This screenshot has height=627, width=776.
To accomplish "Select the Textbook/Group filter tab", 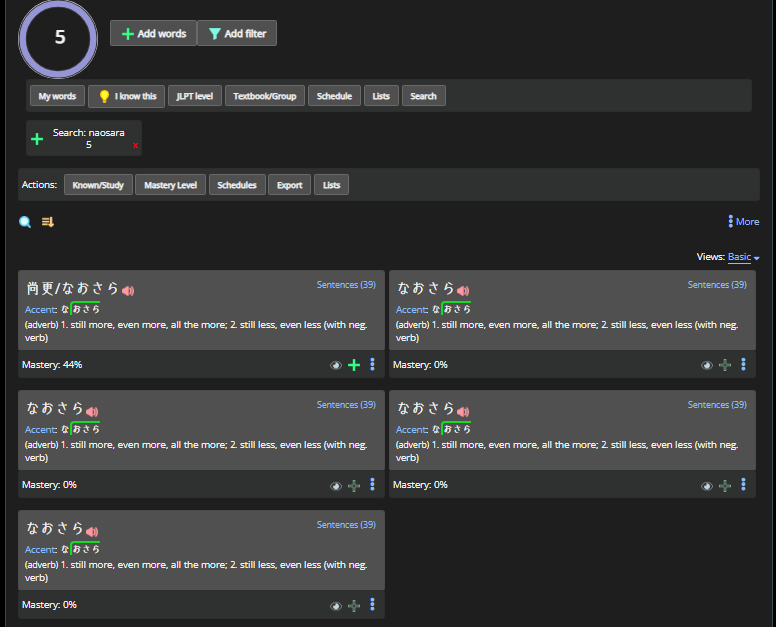I will point(264,96).
